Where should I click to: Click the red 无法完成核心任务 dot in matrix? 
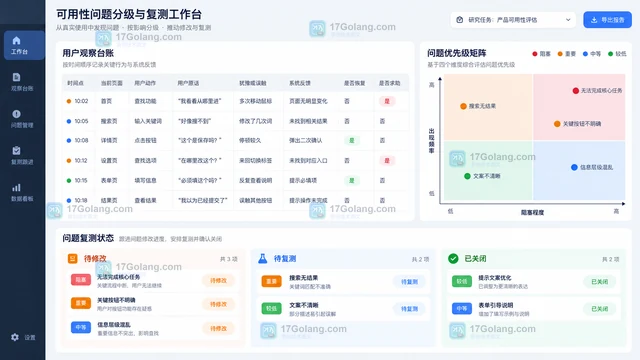576,91
